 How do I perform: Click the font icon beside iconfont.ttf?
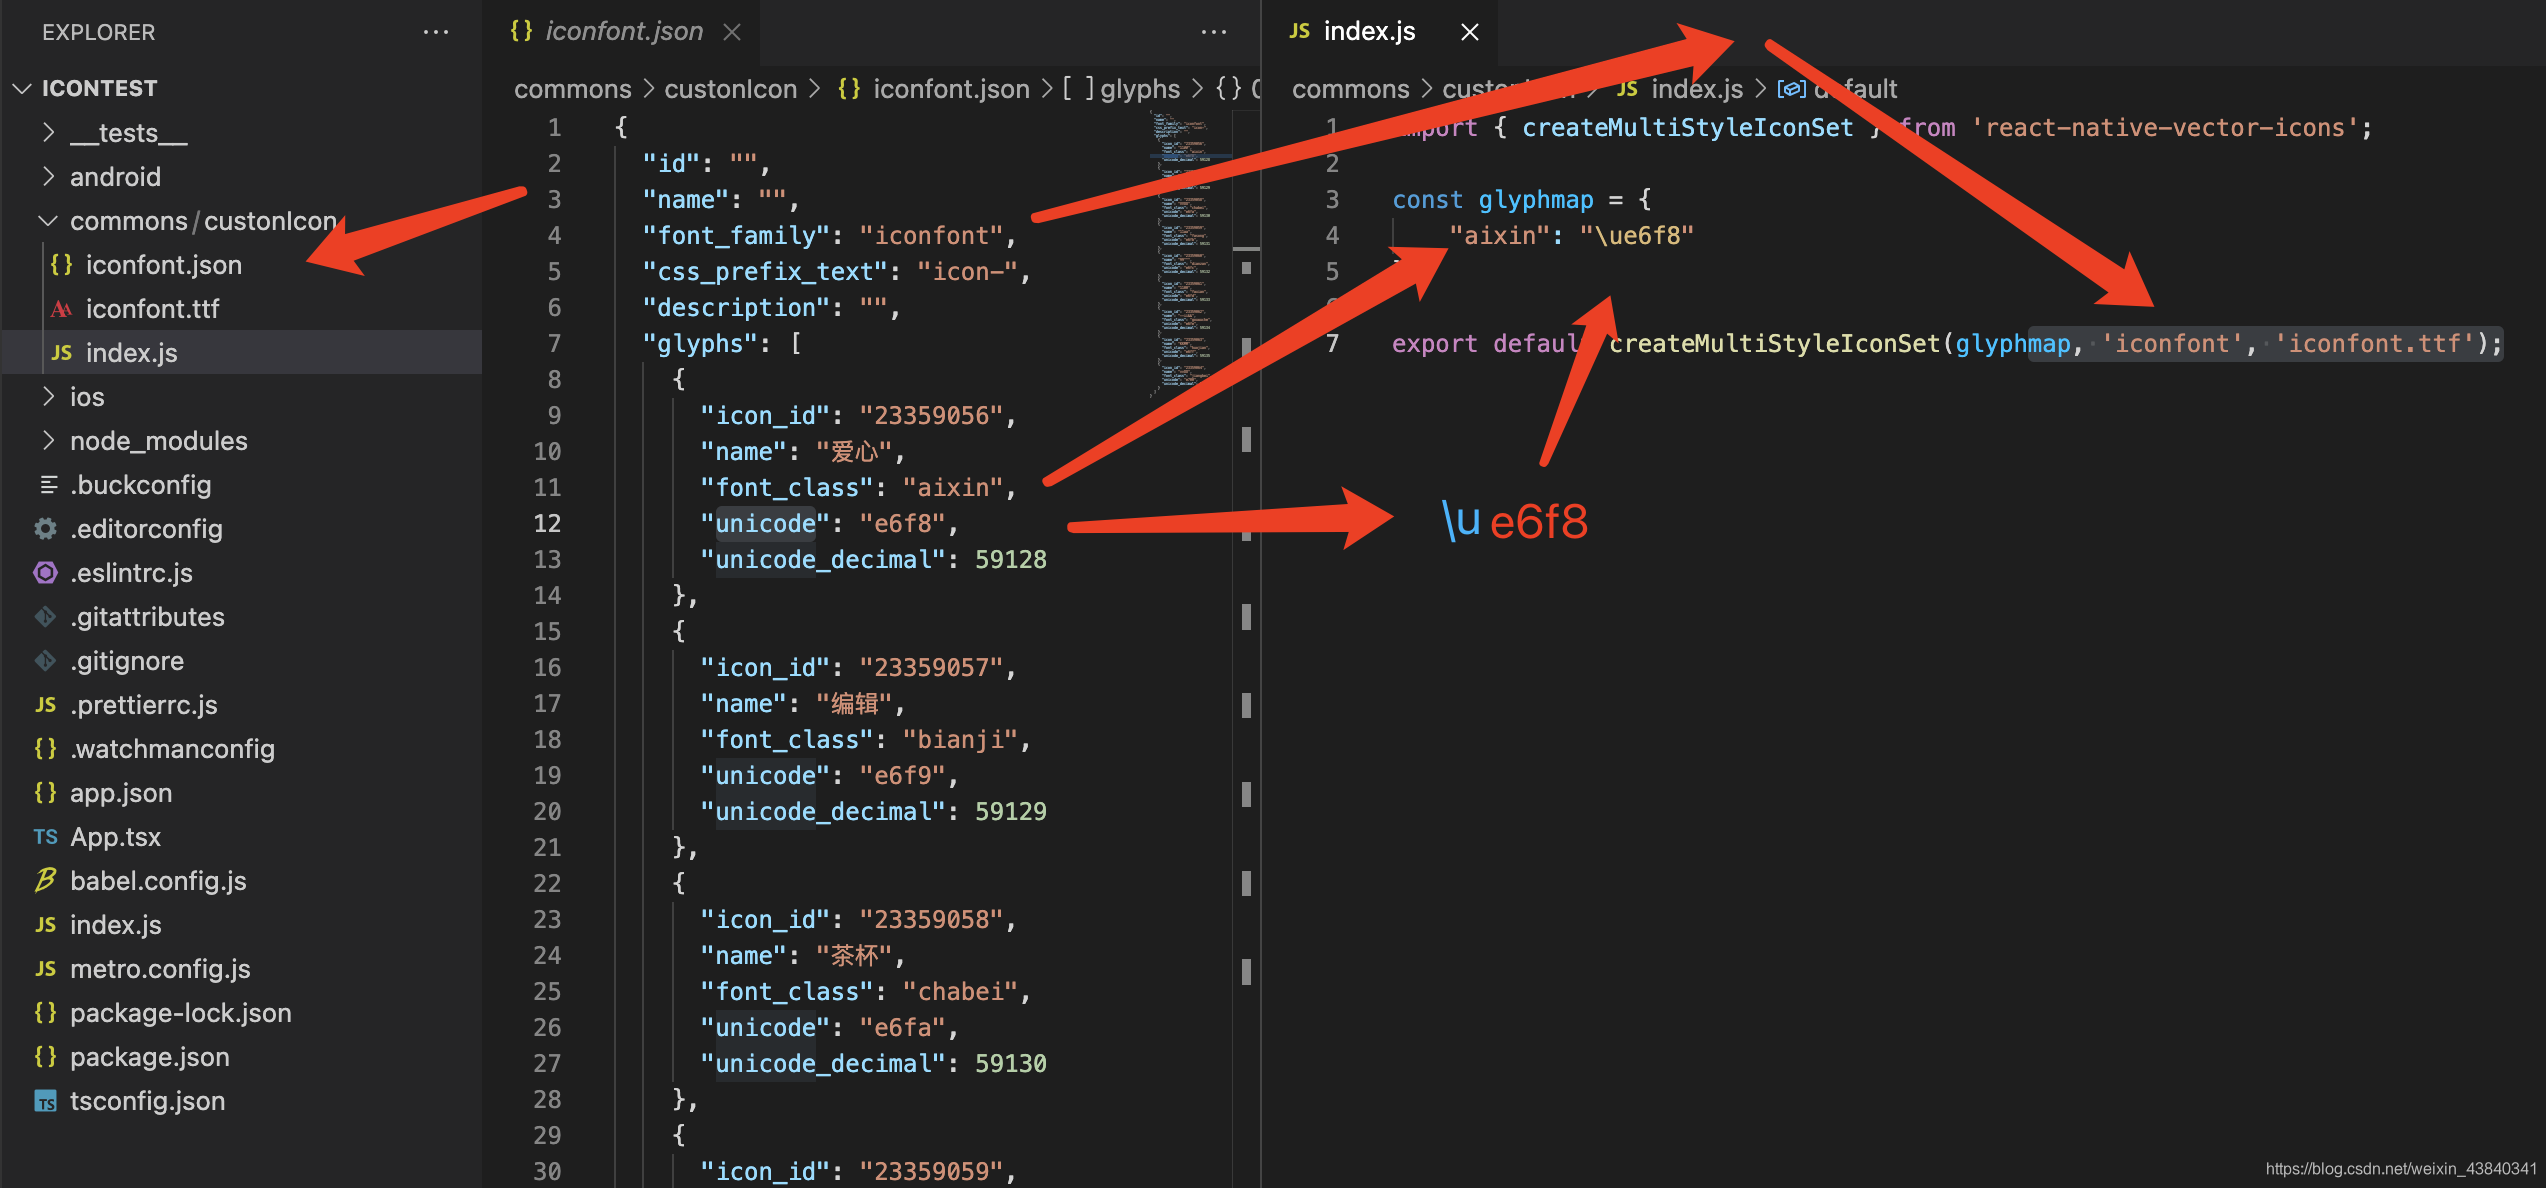tap(60, 308)
